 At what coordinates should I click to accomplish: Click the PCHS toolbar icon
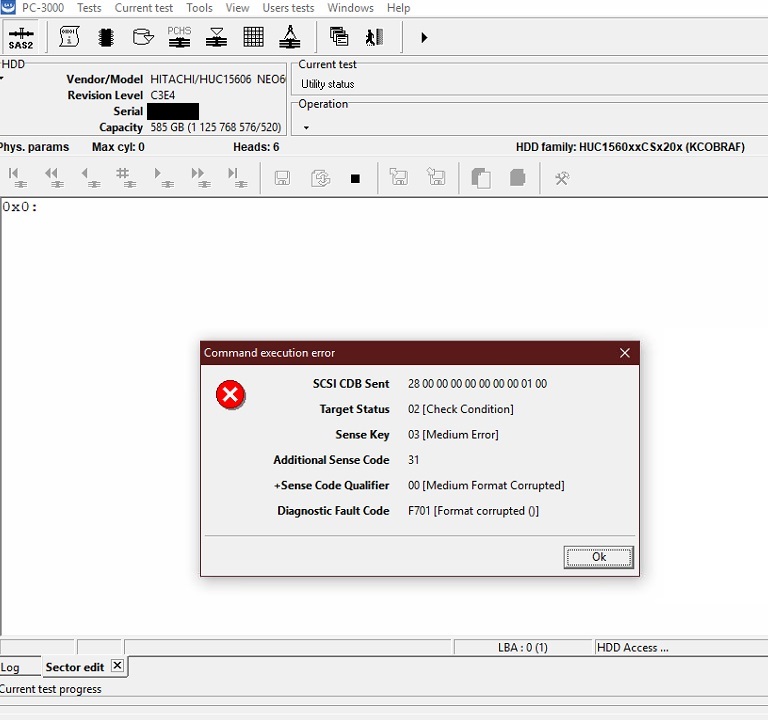[x=179, y=38]
